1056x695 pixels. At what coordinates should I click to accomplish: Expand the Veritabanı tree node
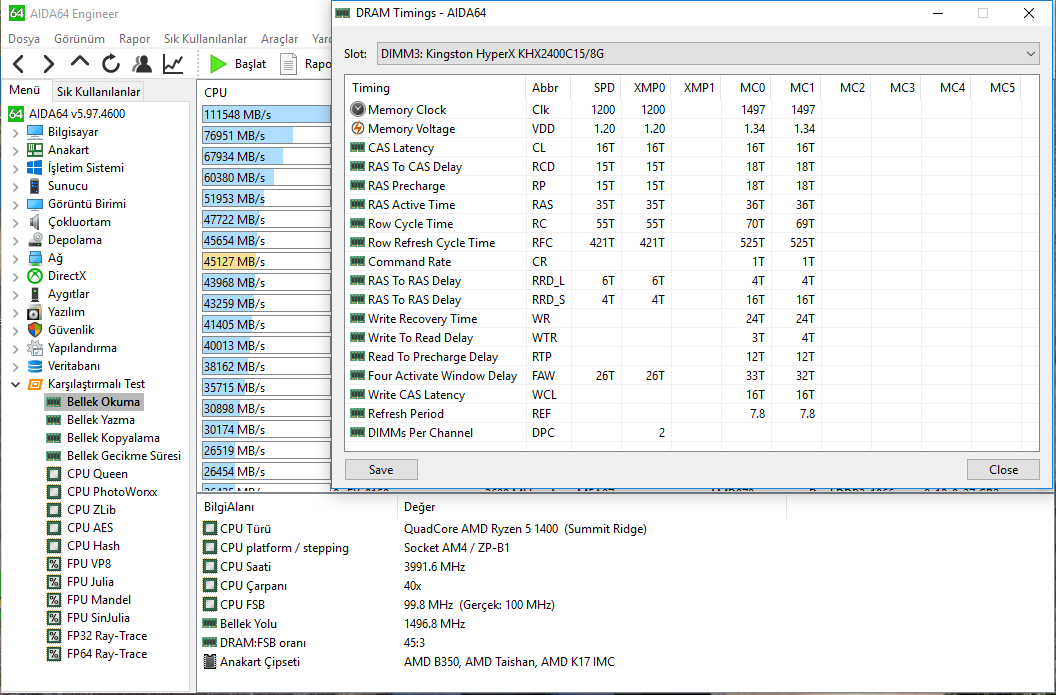[15, 366]
